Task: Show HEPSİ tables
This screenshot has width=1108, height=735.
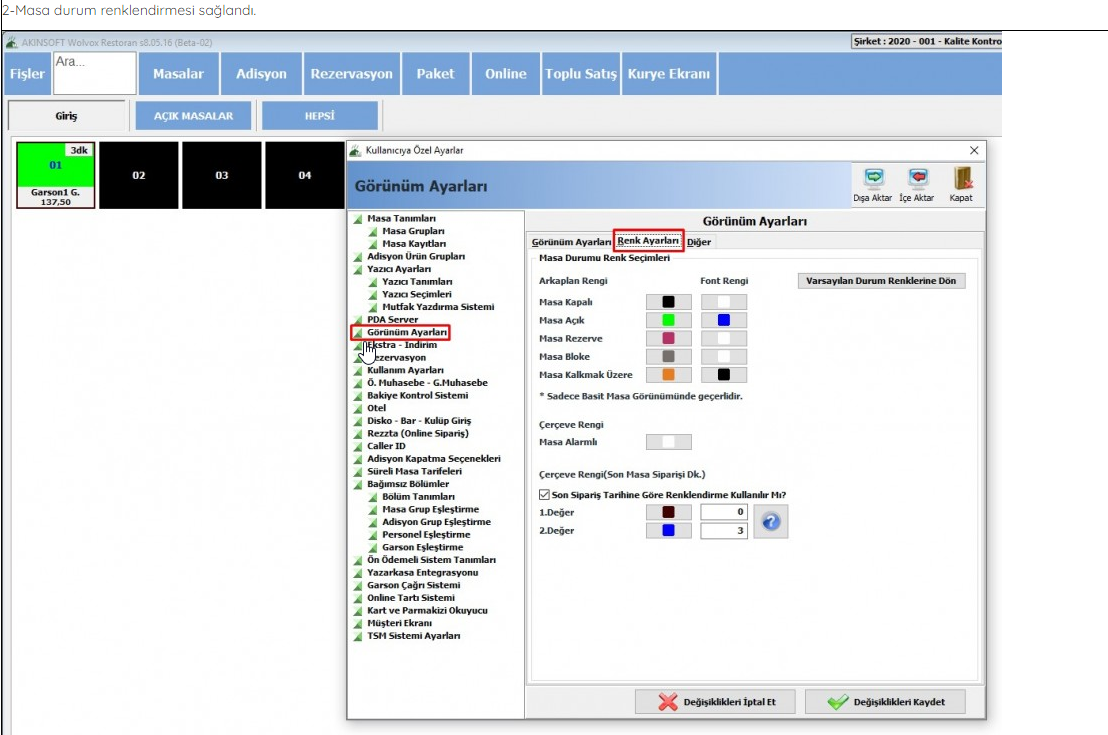Action: [x=320, y=116]
